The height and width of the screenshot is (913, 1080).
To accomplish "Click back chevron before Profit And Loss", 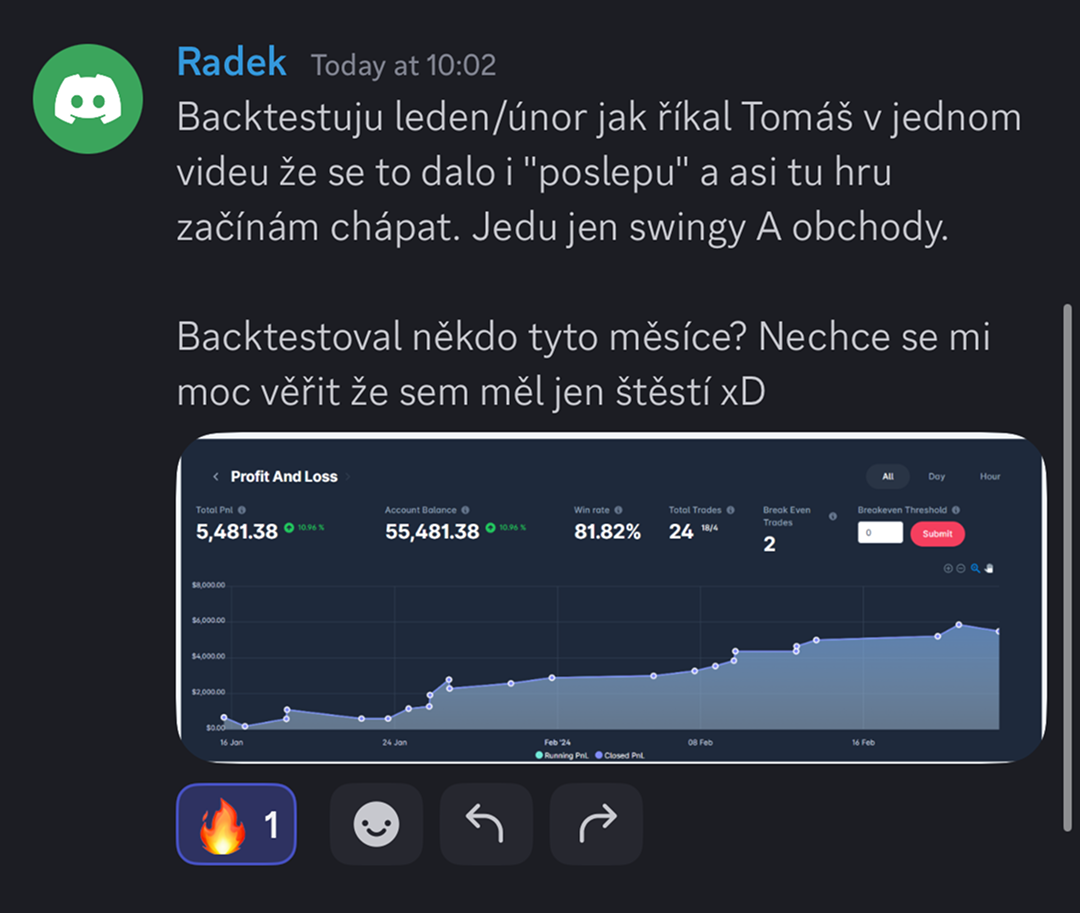I will 216,476.
